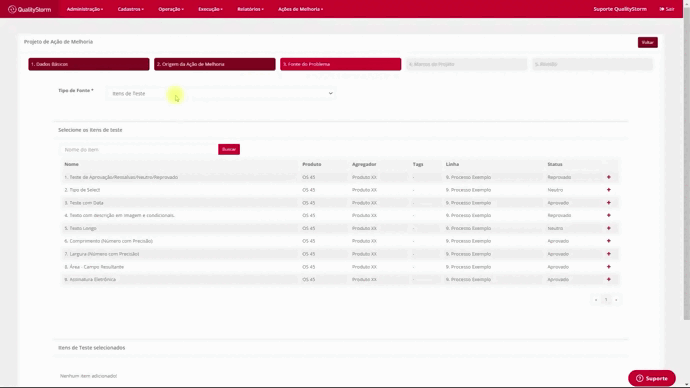Click the Sair logout link

coord(667,9)
